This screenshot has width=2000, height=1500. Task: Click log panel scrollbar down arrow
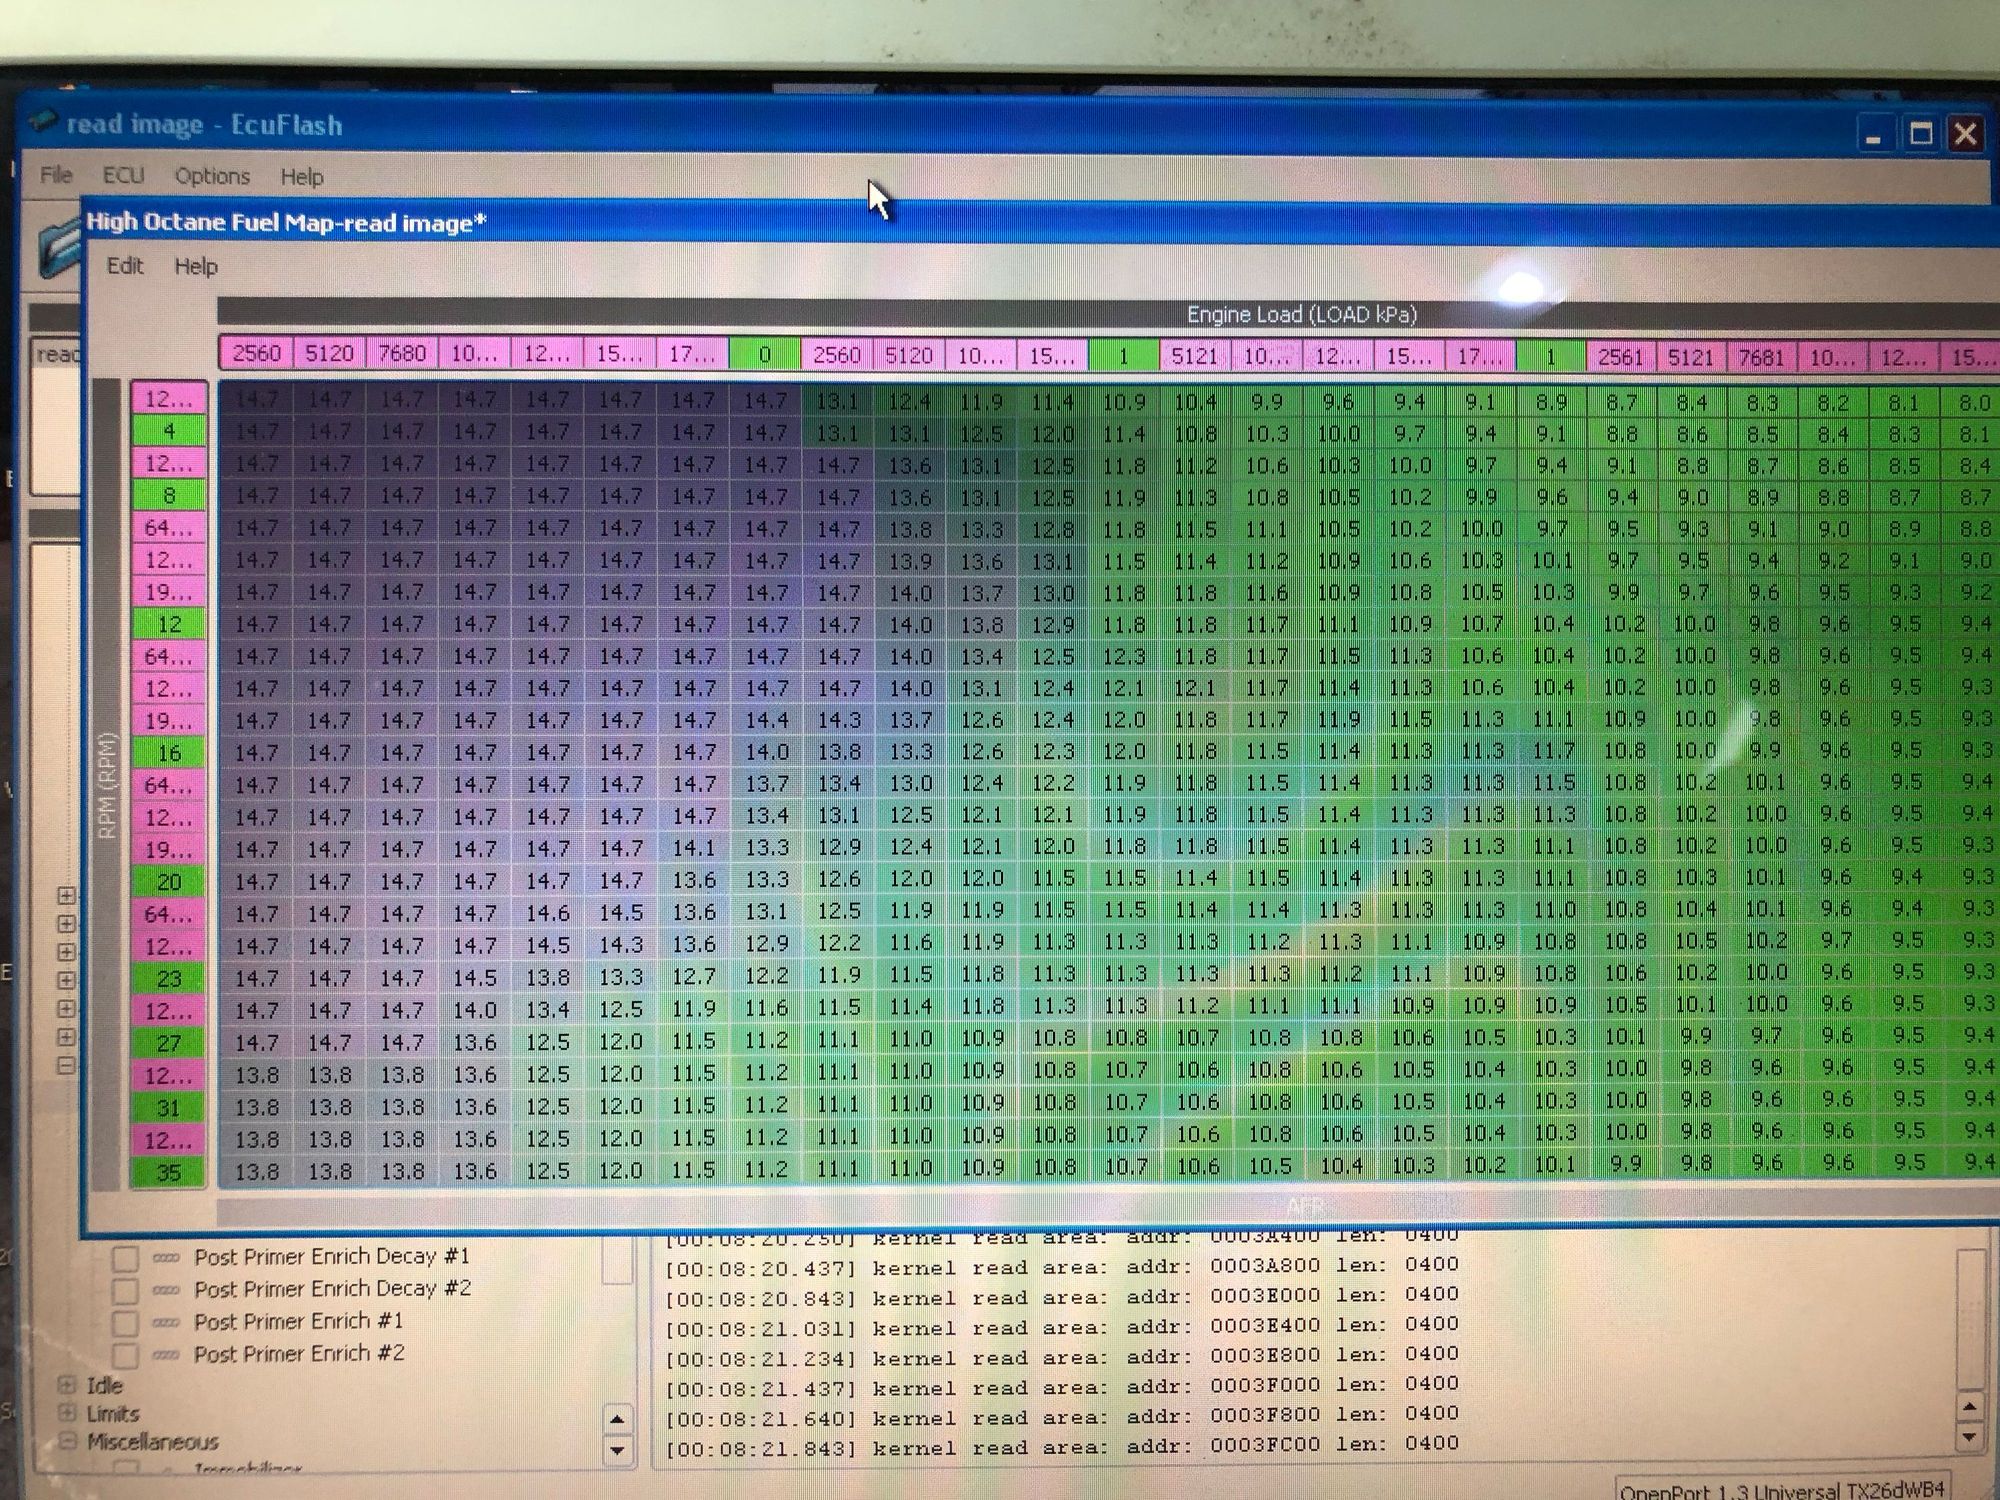(x=1969, y=1437)
